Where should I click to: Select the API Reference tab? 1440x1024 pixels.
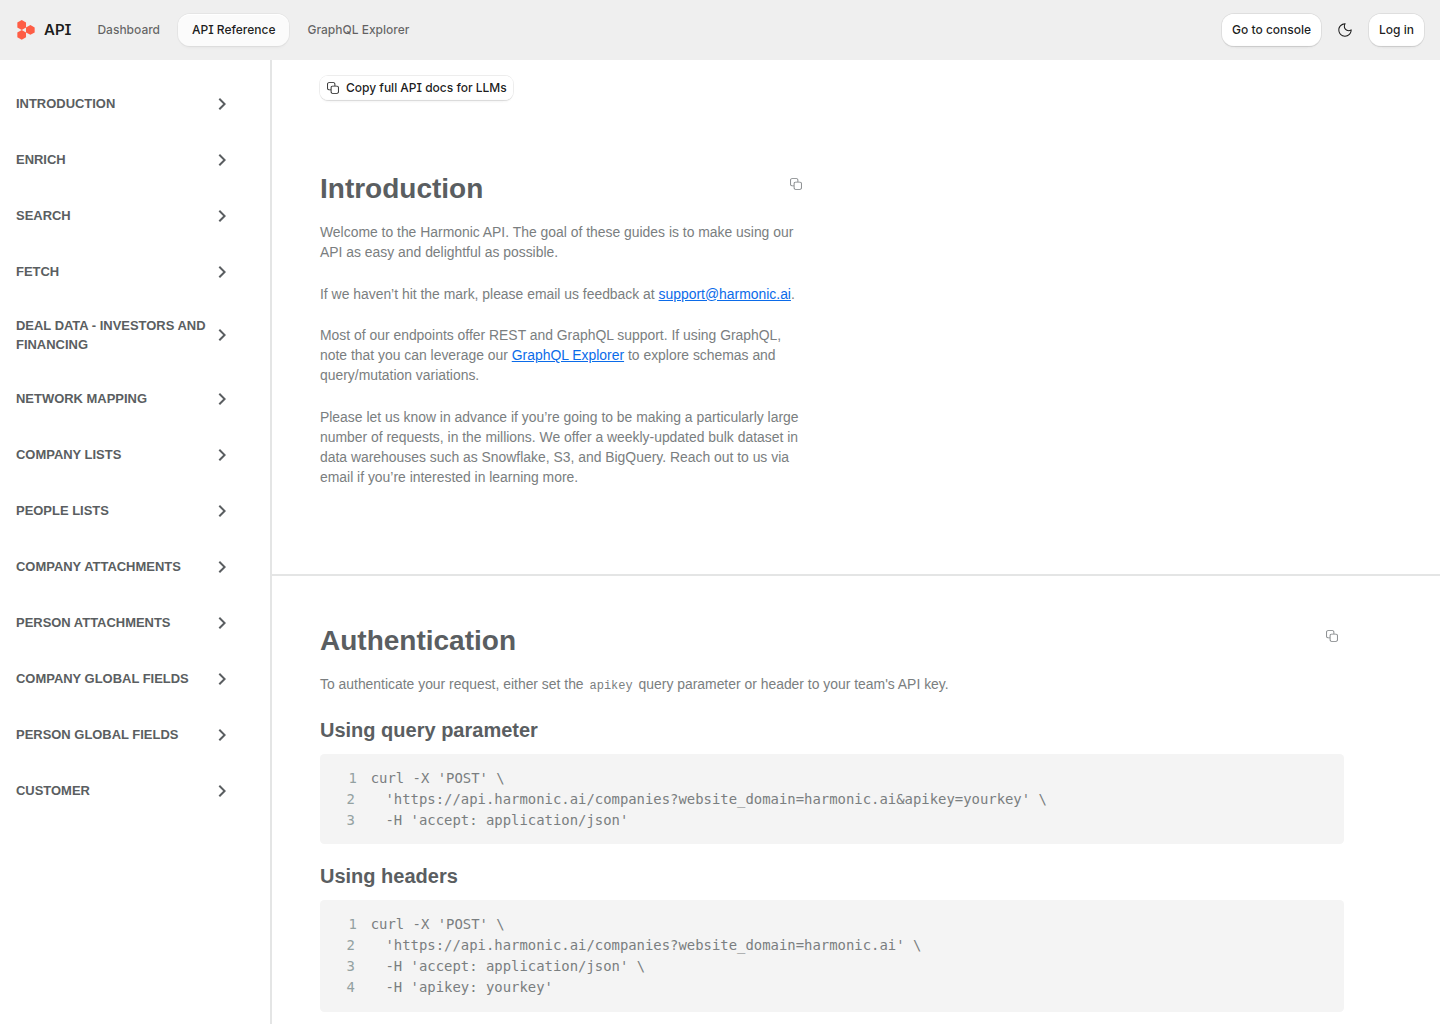point(233,30)
